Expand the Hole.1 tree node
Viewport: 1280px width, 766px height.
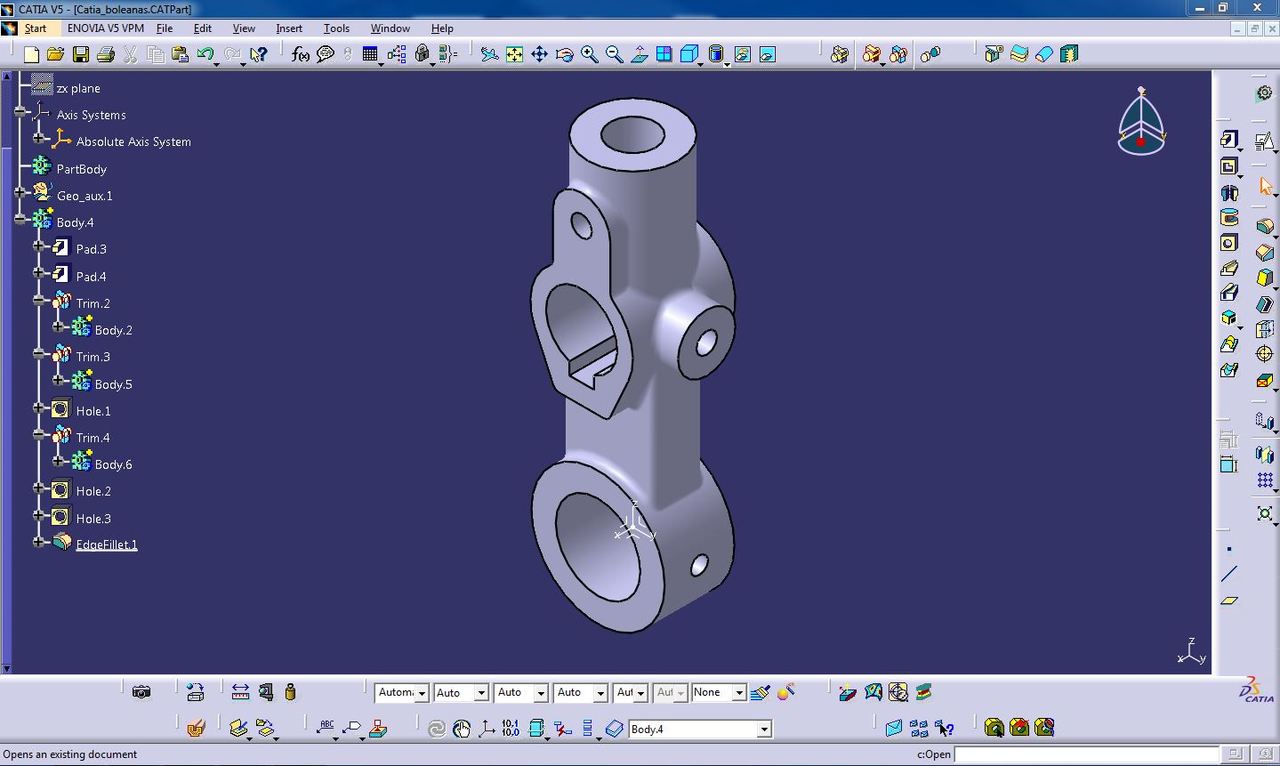39,408
